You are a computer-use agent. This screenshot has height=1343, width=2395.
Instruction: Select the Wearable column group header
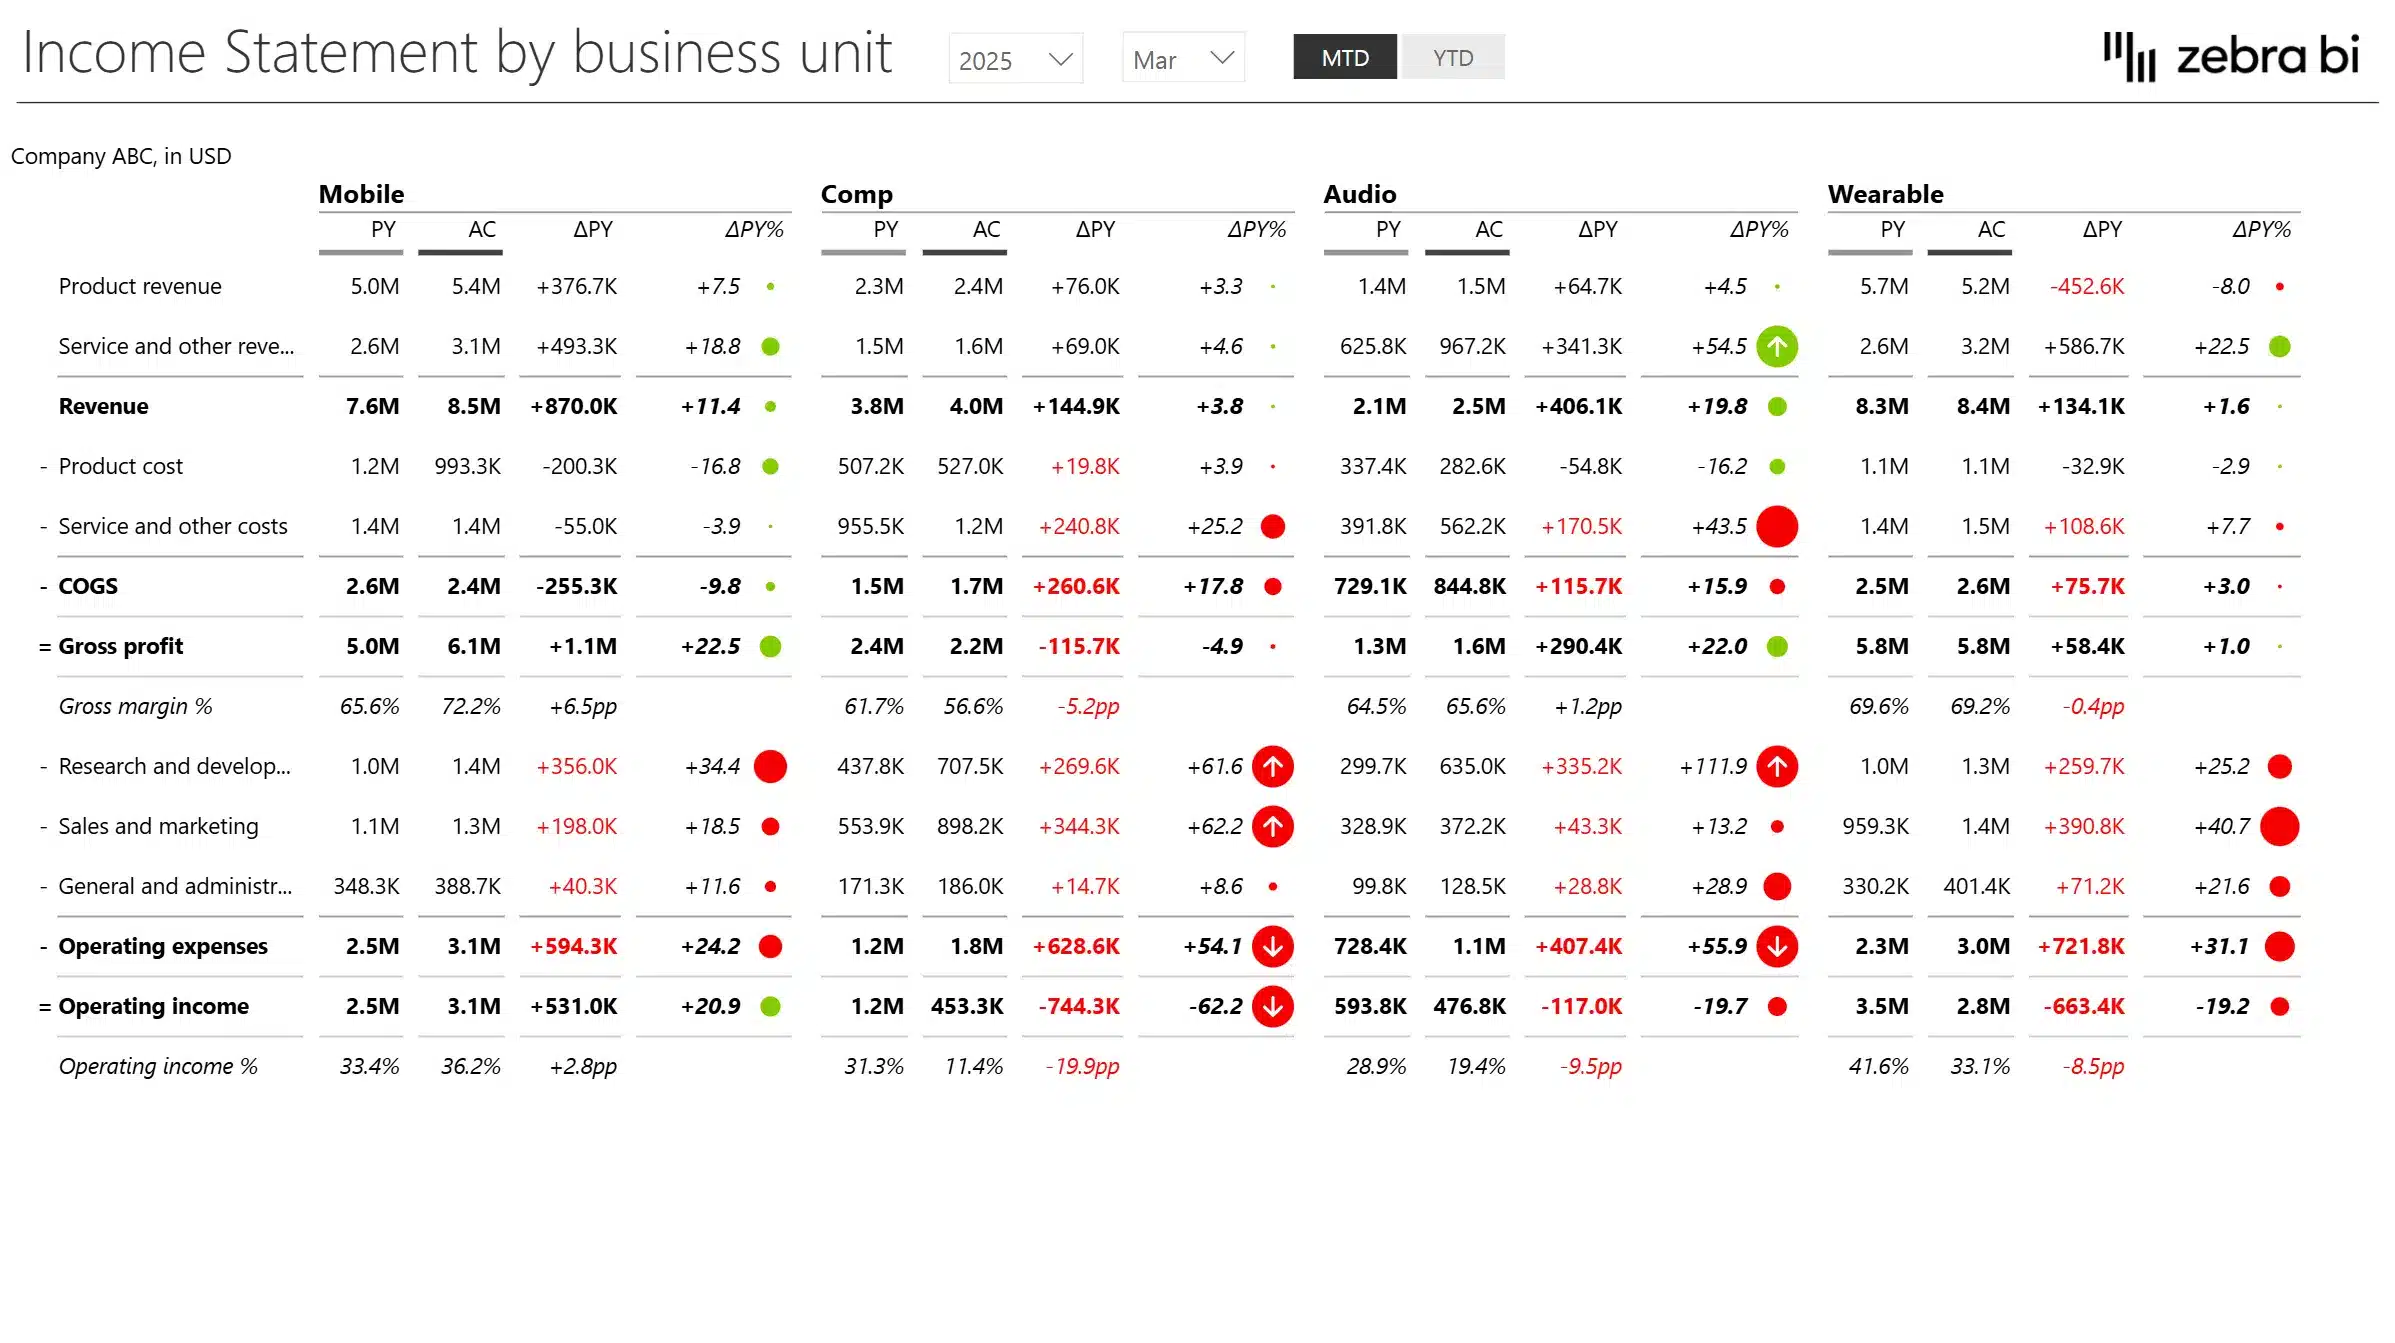coord(1885,194)
